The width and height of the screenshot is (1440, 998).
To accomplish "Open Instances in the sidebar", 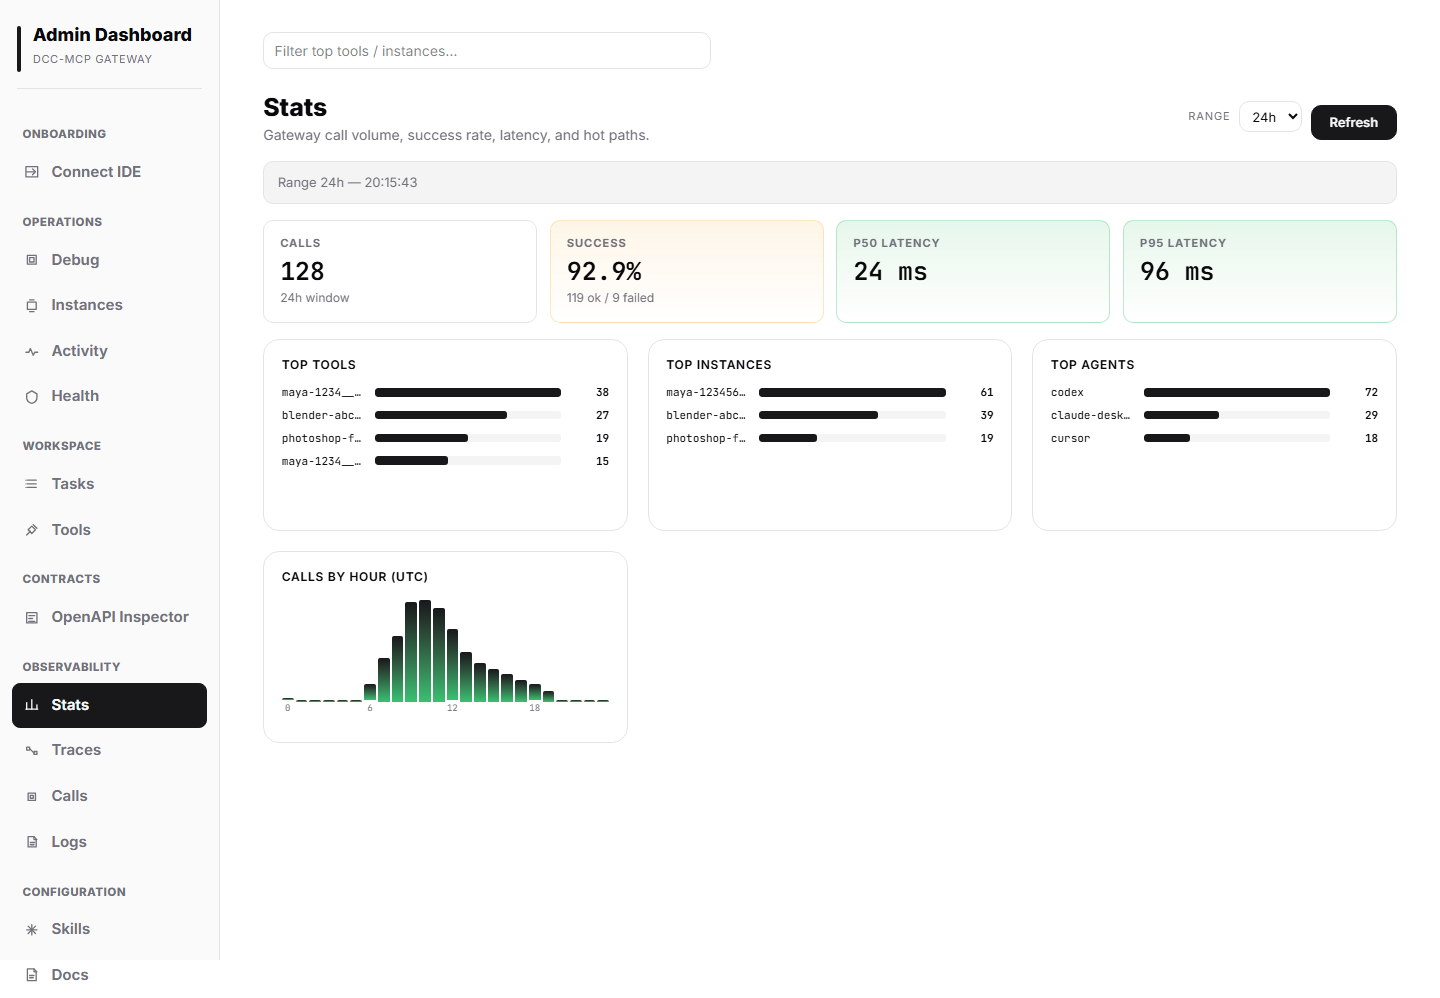I will click(109, 305).
